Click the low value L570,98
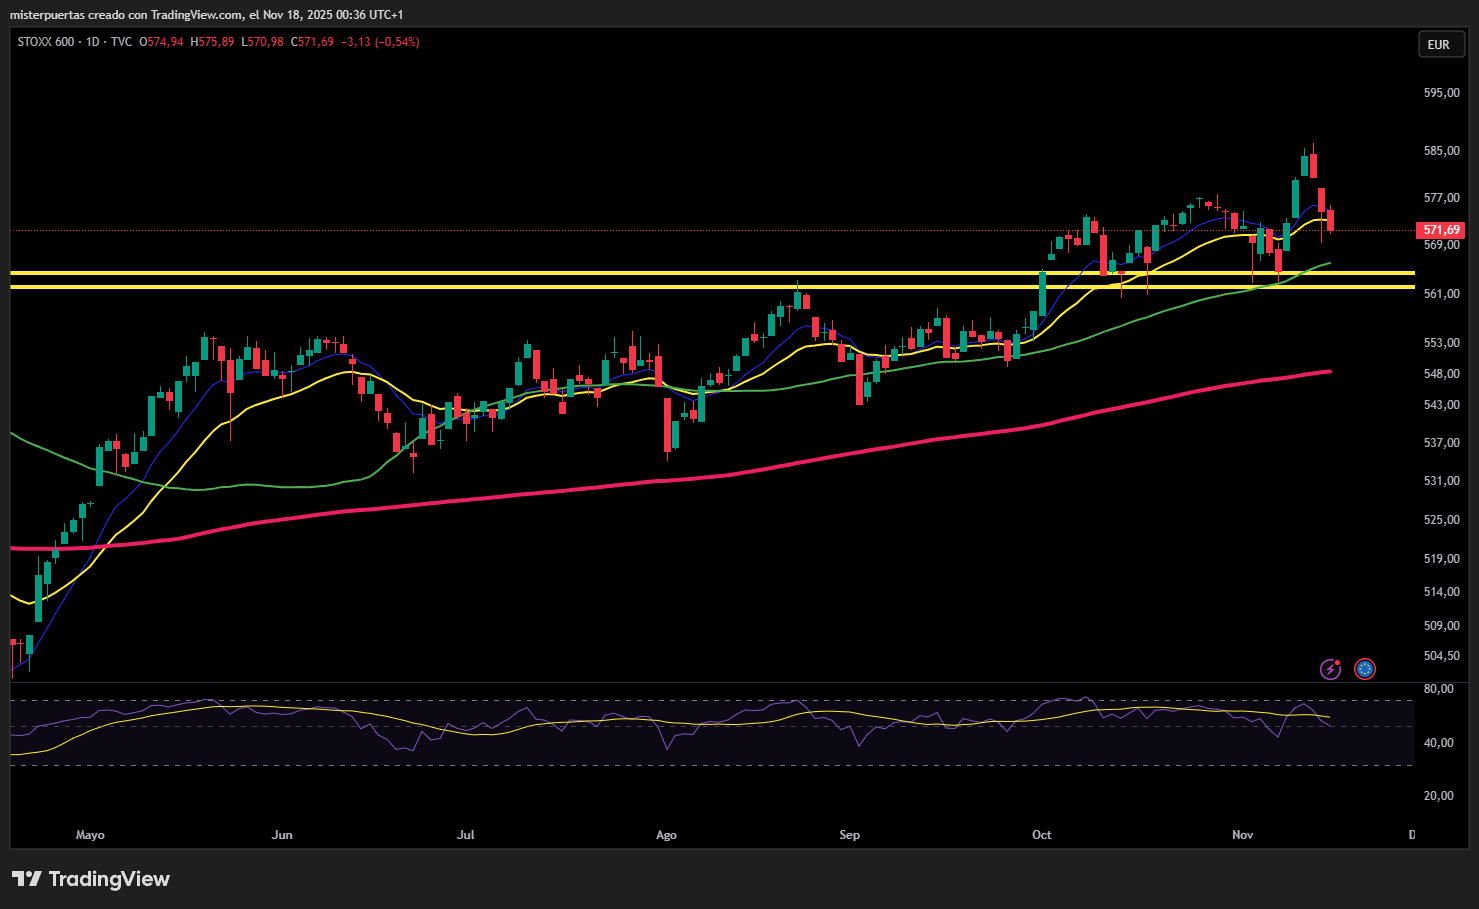Image resolution: width=1479 pixels, height=909 pixels. point(262,42)
